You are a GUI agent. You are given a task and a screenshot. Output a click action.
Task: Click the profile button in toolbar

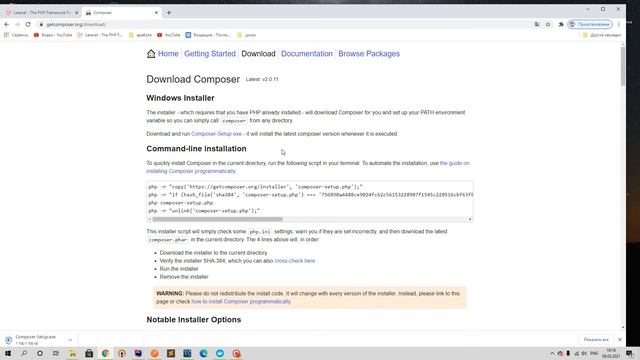(590, 24)
